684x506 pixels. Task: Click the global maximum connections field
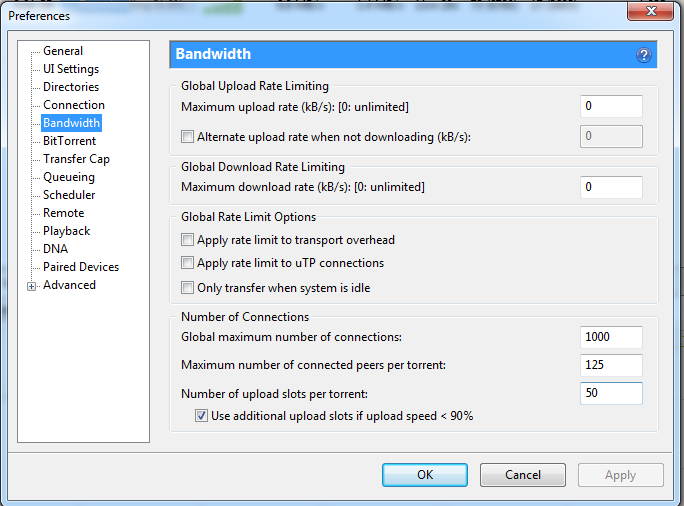[x=611, y=337]
